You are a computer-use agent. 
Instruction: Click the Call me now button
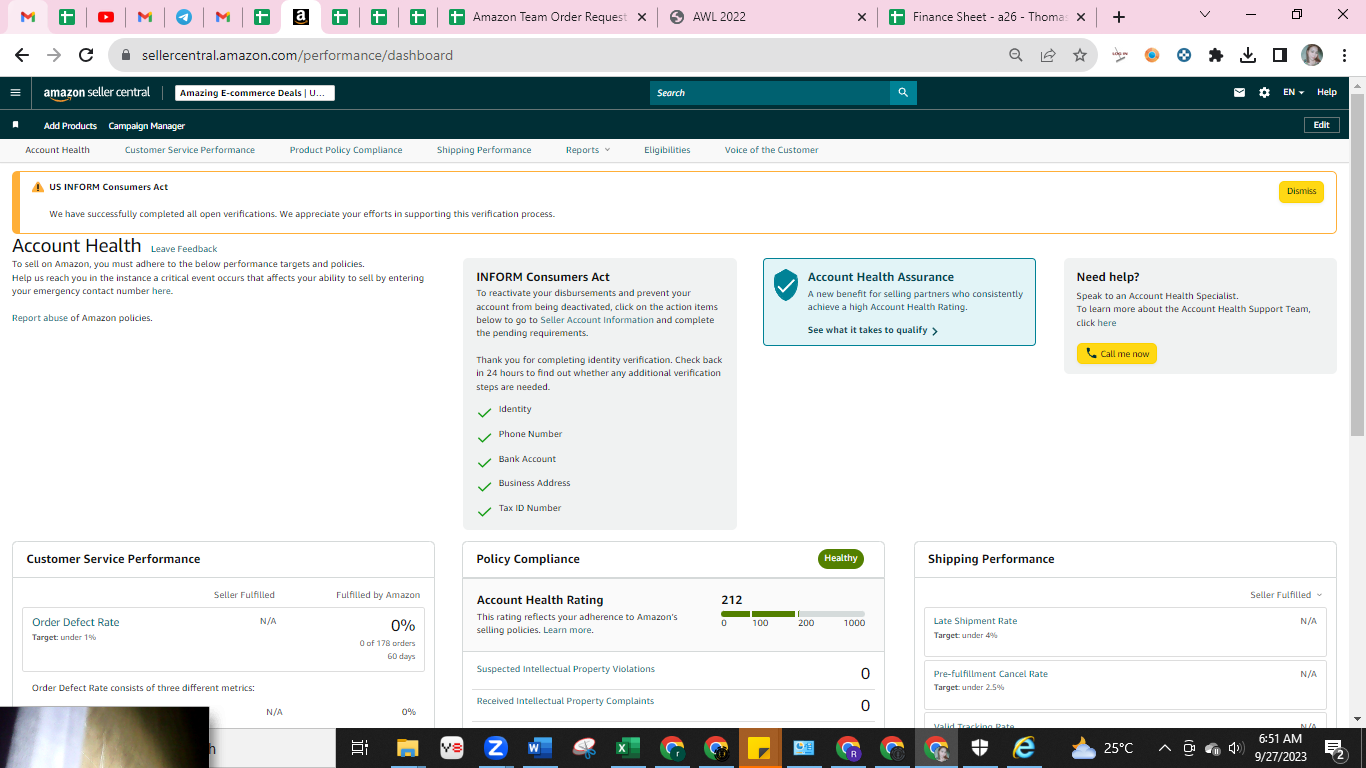pyautogui.click(x=1117, y=354)
